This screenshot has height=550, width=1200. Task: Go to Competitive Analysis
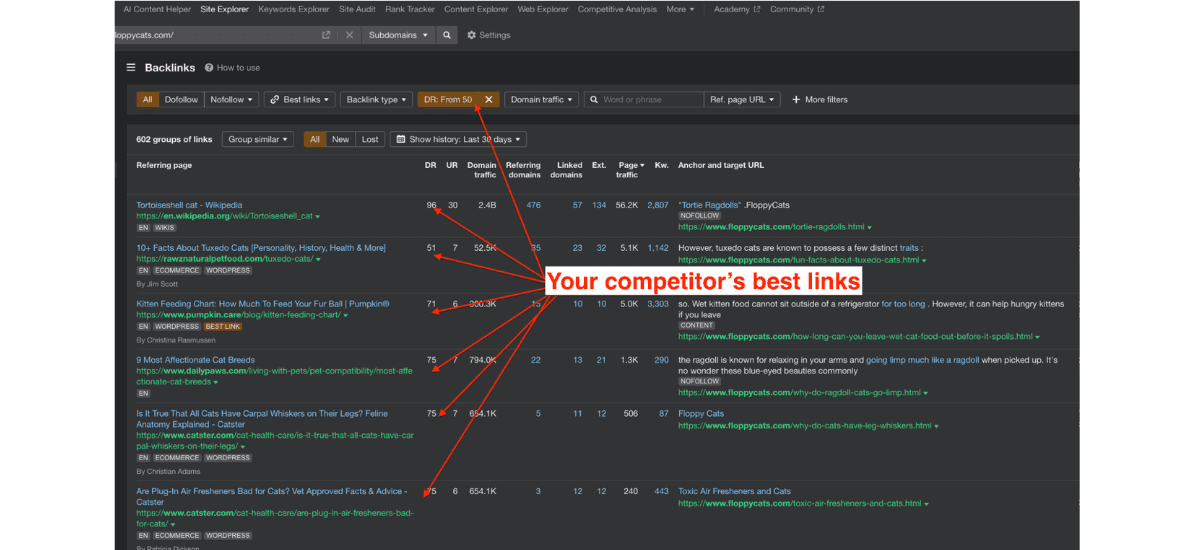(618, 9)
